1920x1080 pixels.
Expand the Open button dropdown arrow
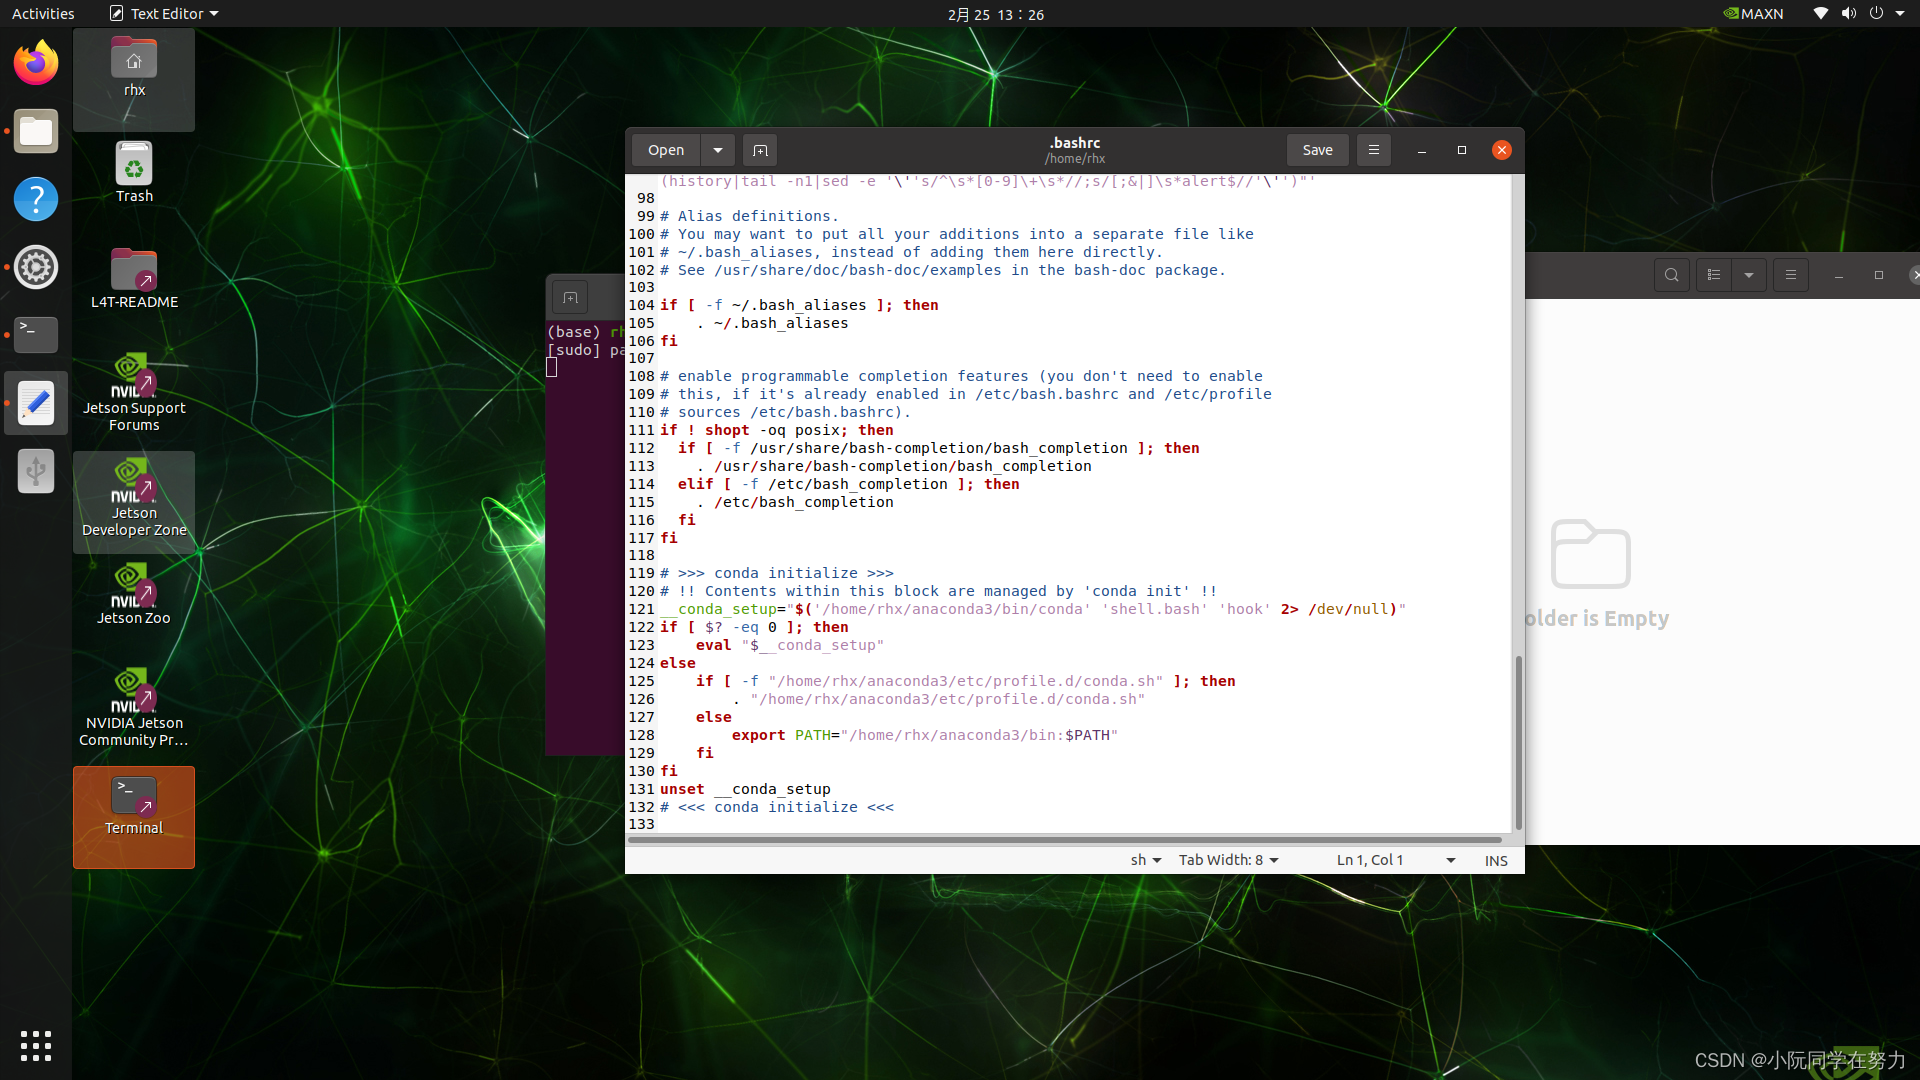click(x=717, y=150)
